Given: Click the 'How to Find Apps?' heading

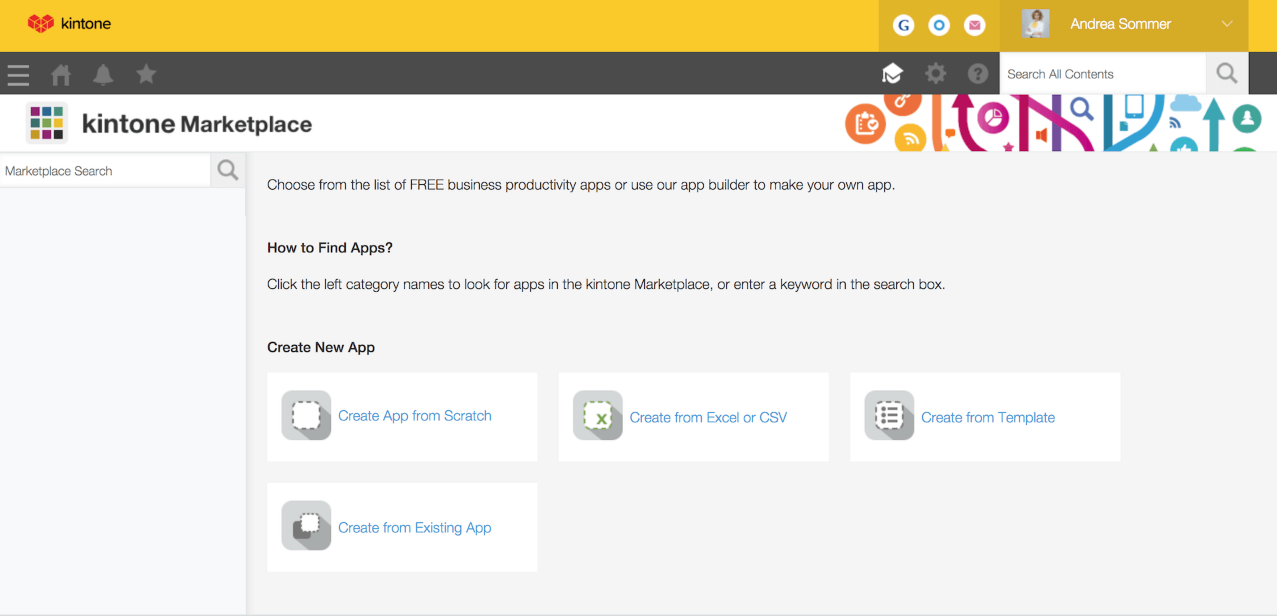Looking at the screenshot, I should click(330, 248).
